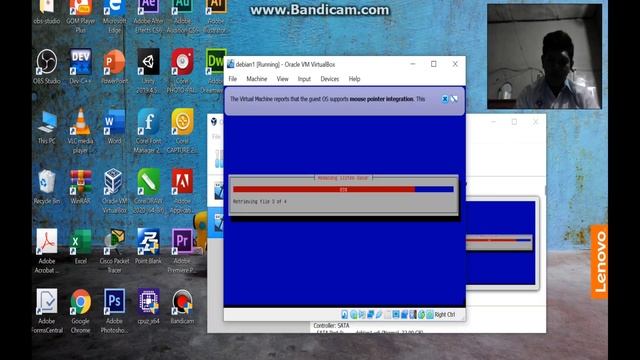
Task: Click the debian1 VirtualBox window title bar
Action: (x=344, y=64)
